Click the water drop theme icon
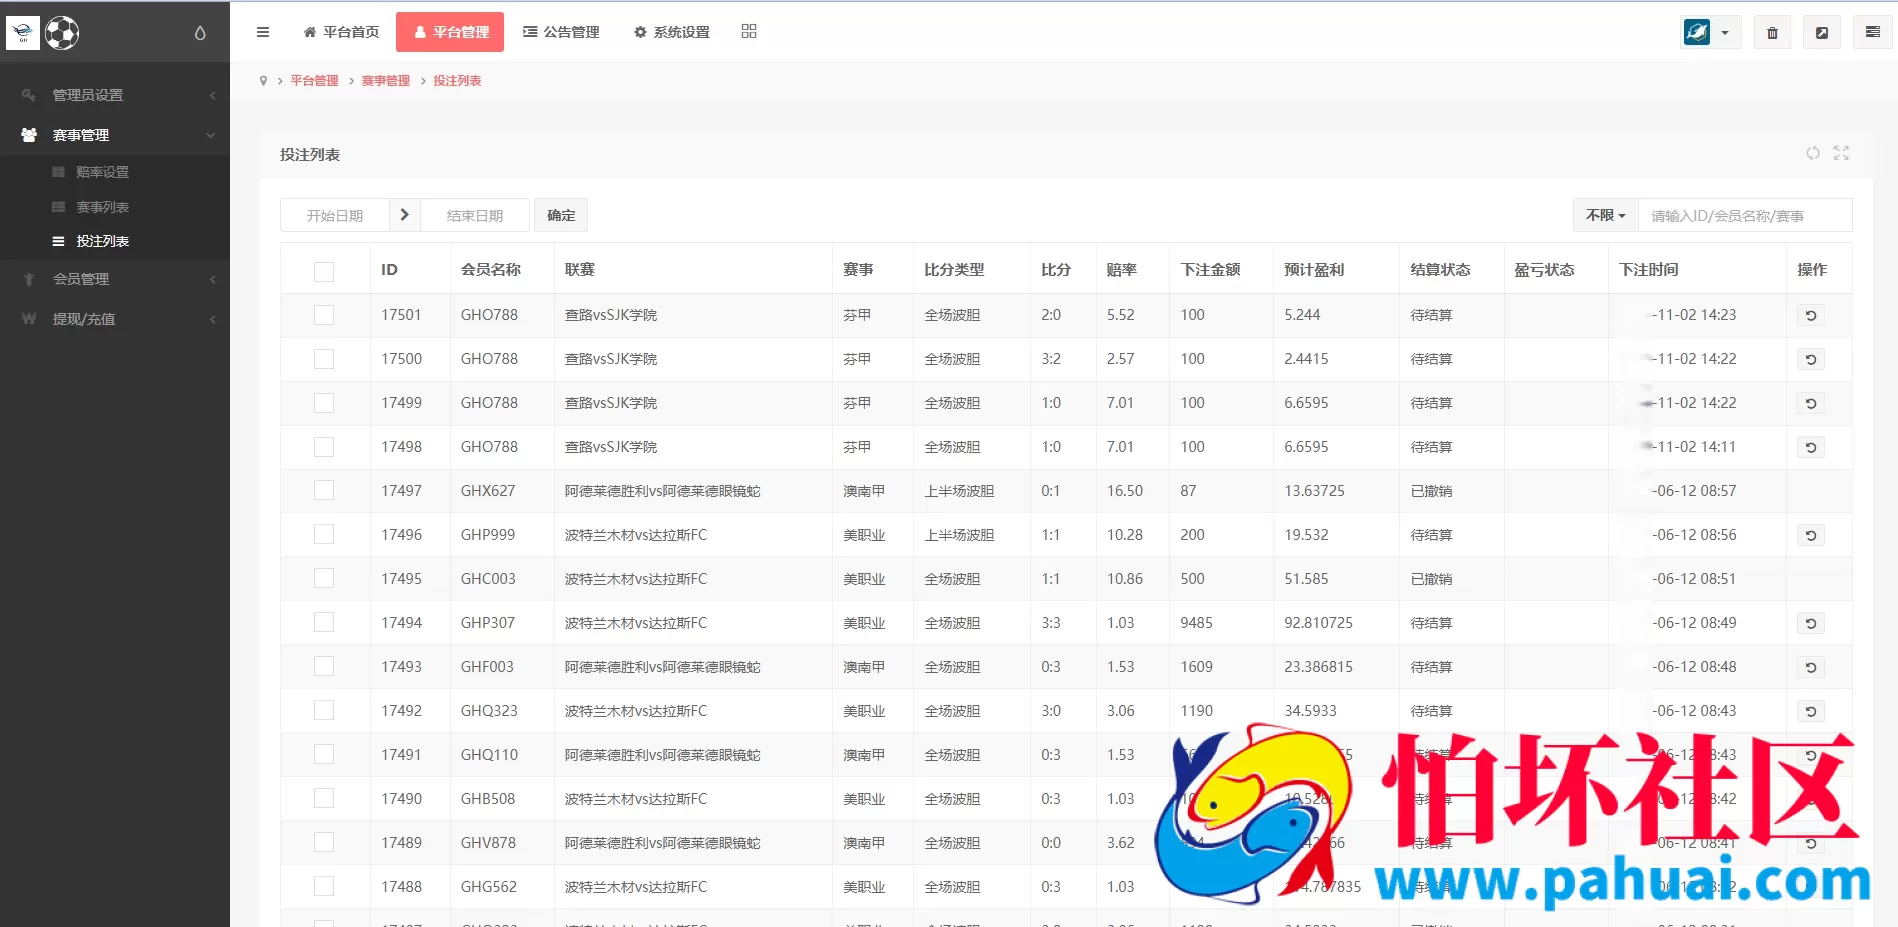The width and height of the screenshot is (1898, 927). [x=200, y=33]
